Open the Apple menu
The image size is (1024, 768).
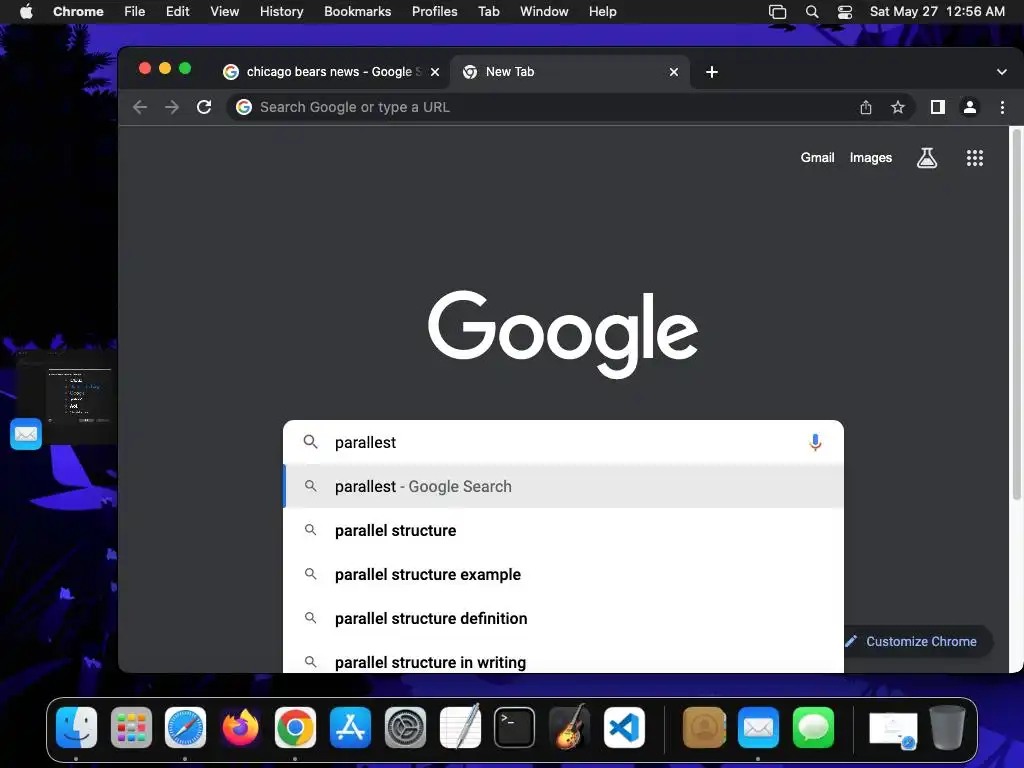pos(26,12)
